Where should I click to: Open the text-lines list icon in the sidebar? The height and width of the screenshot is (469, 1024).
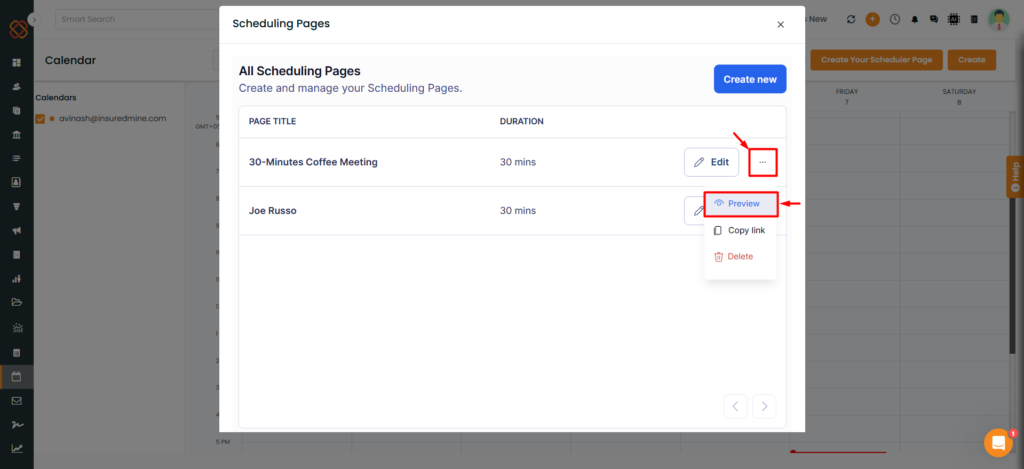[x=16, y=158]
